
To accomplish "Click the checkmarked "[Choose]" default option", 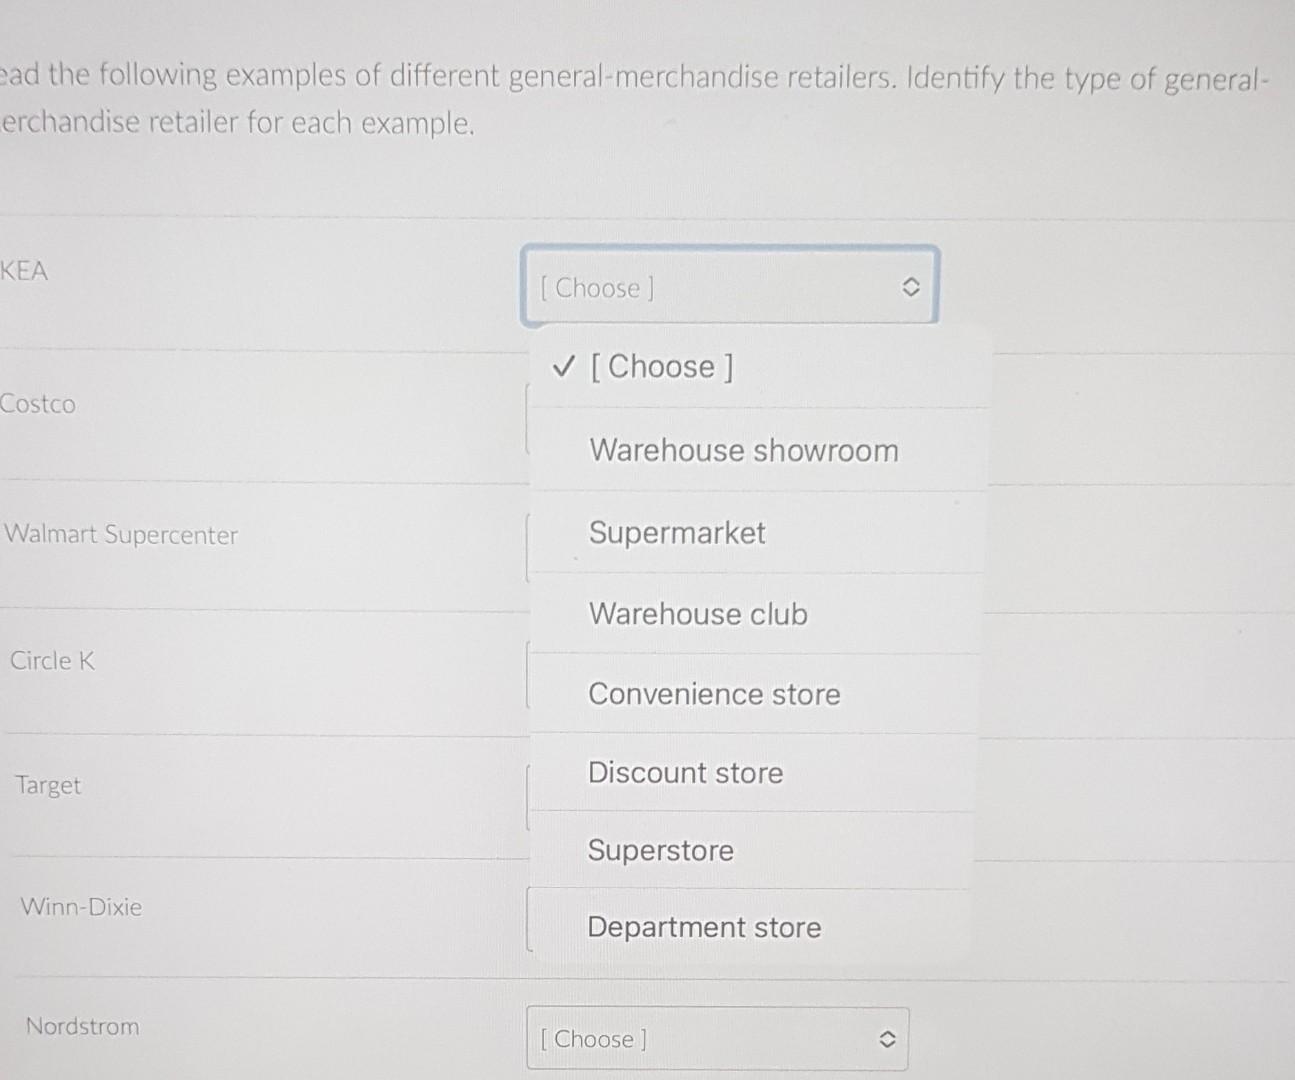I will coord(663,367).
